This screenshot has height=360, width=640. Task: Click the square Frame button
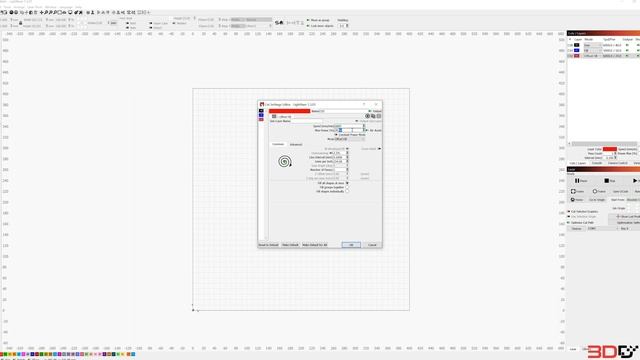point(578,191)
